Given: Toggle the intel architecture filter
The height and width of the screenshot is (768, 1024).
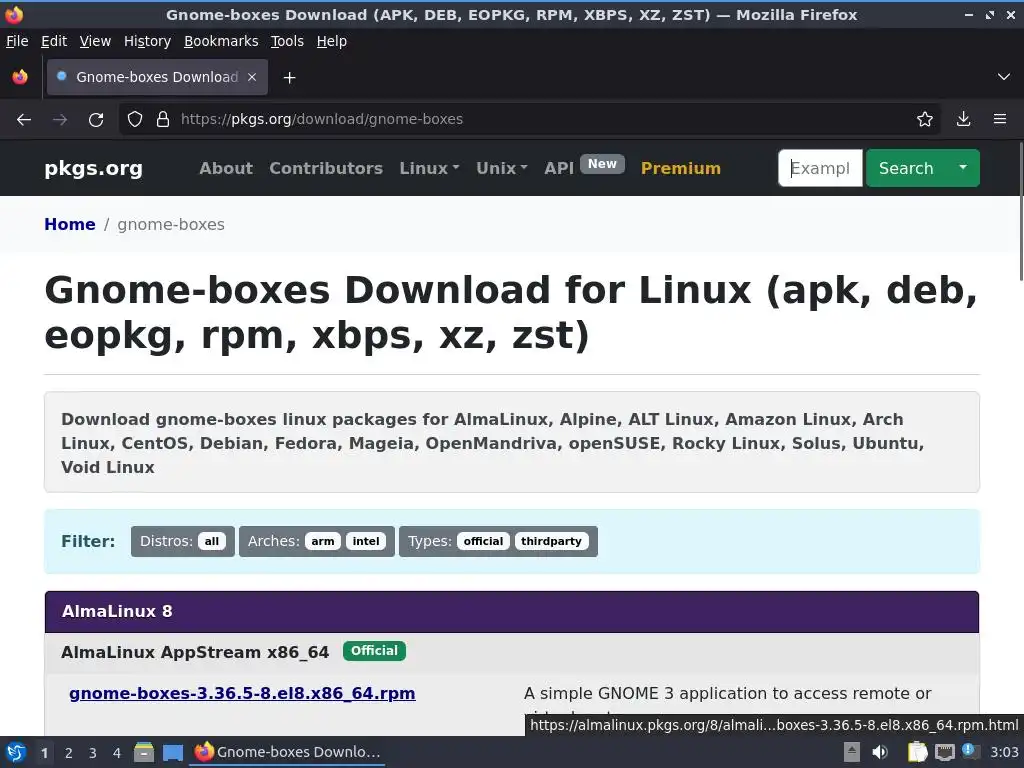Looking at the screenshot, I should click(366, 541).
